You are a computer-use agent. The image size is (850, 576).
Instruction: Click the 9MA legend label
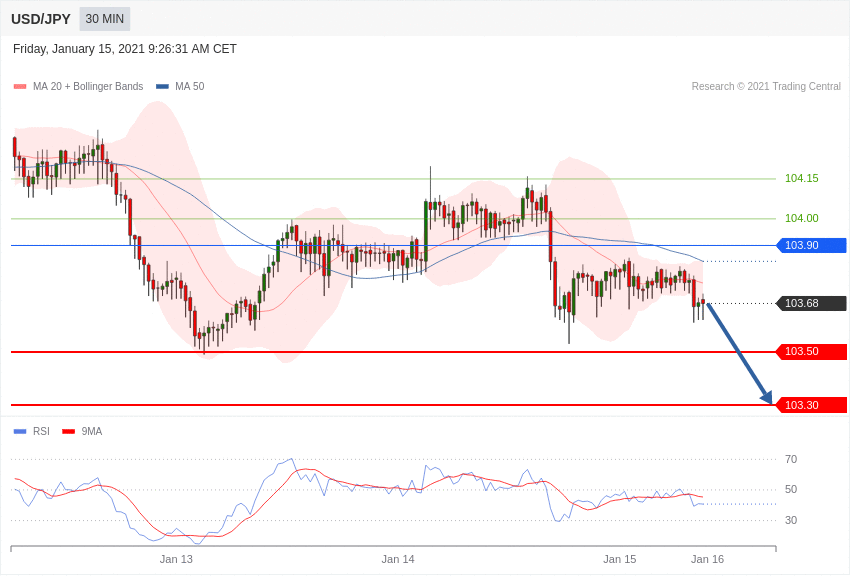92,431
